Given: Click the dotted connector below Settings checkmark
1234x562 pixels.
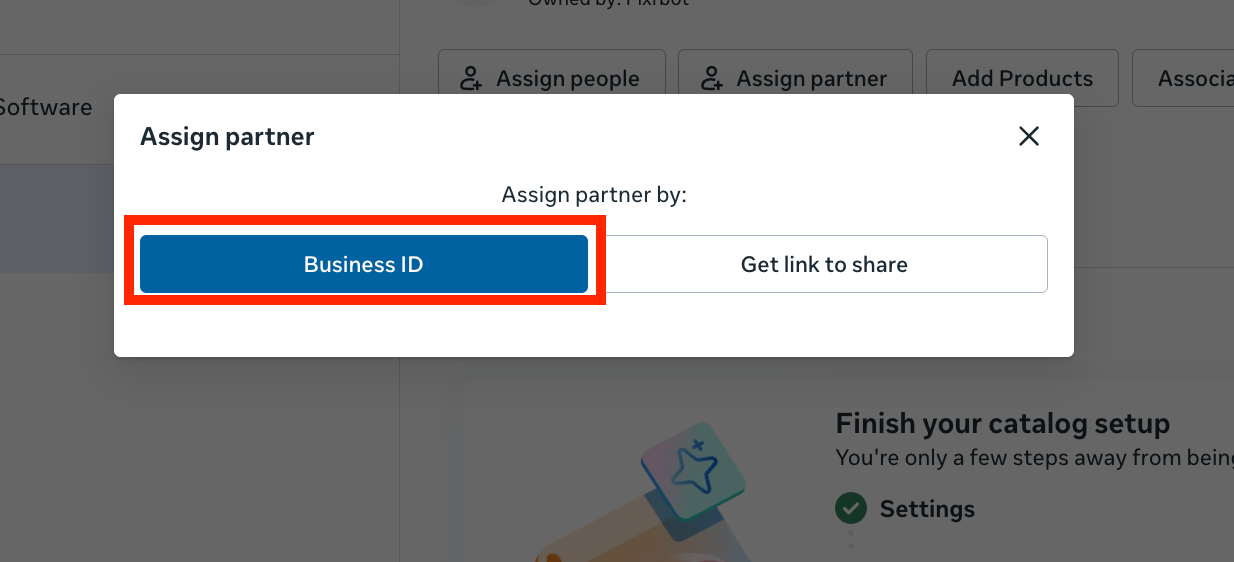Looking at the screenshot, I should pos(851,538).
